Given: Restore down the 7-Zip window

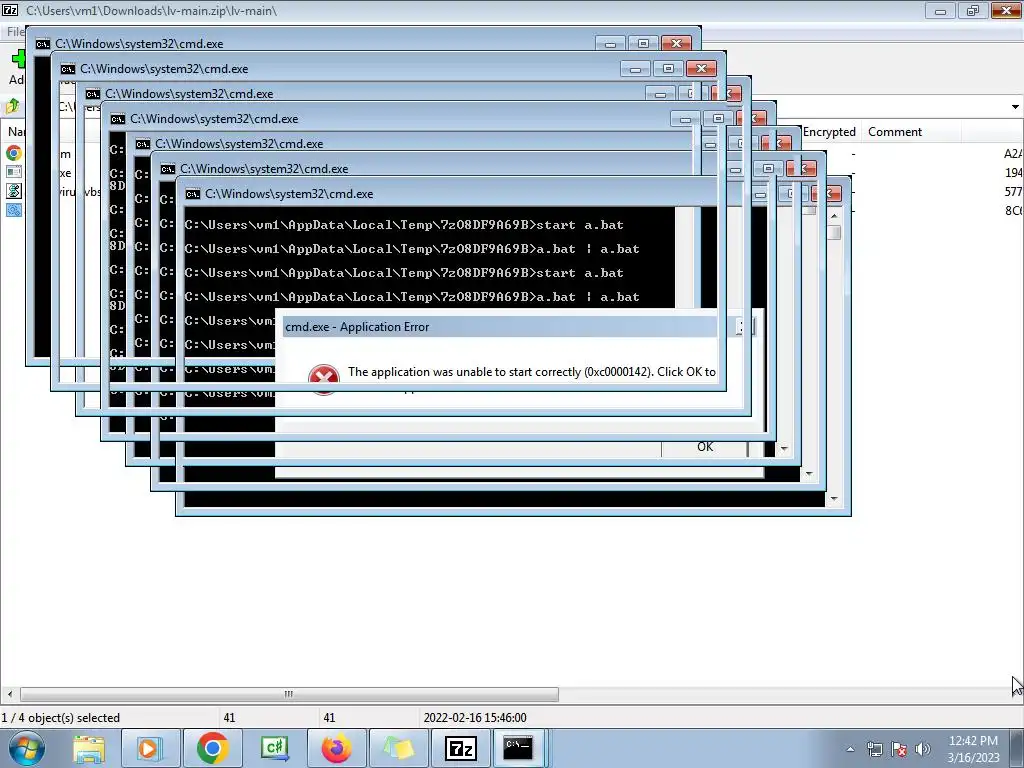Looking at the screenshot, I should coord(972,10).
